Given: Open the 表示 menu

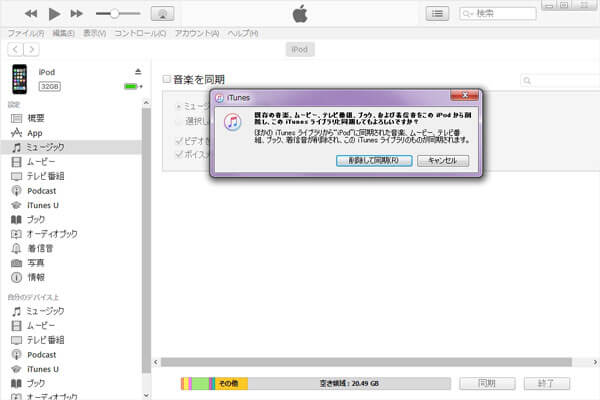Looking at the screenshot, I should point(95,34).
